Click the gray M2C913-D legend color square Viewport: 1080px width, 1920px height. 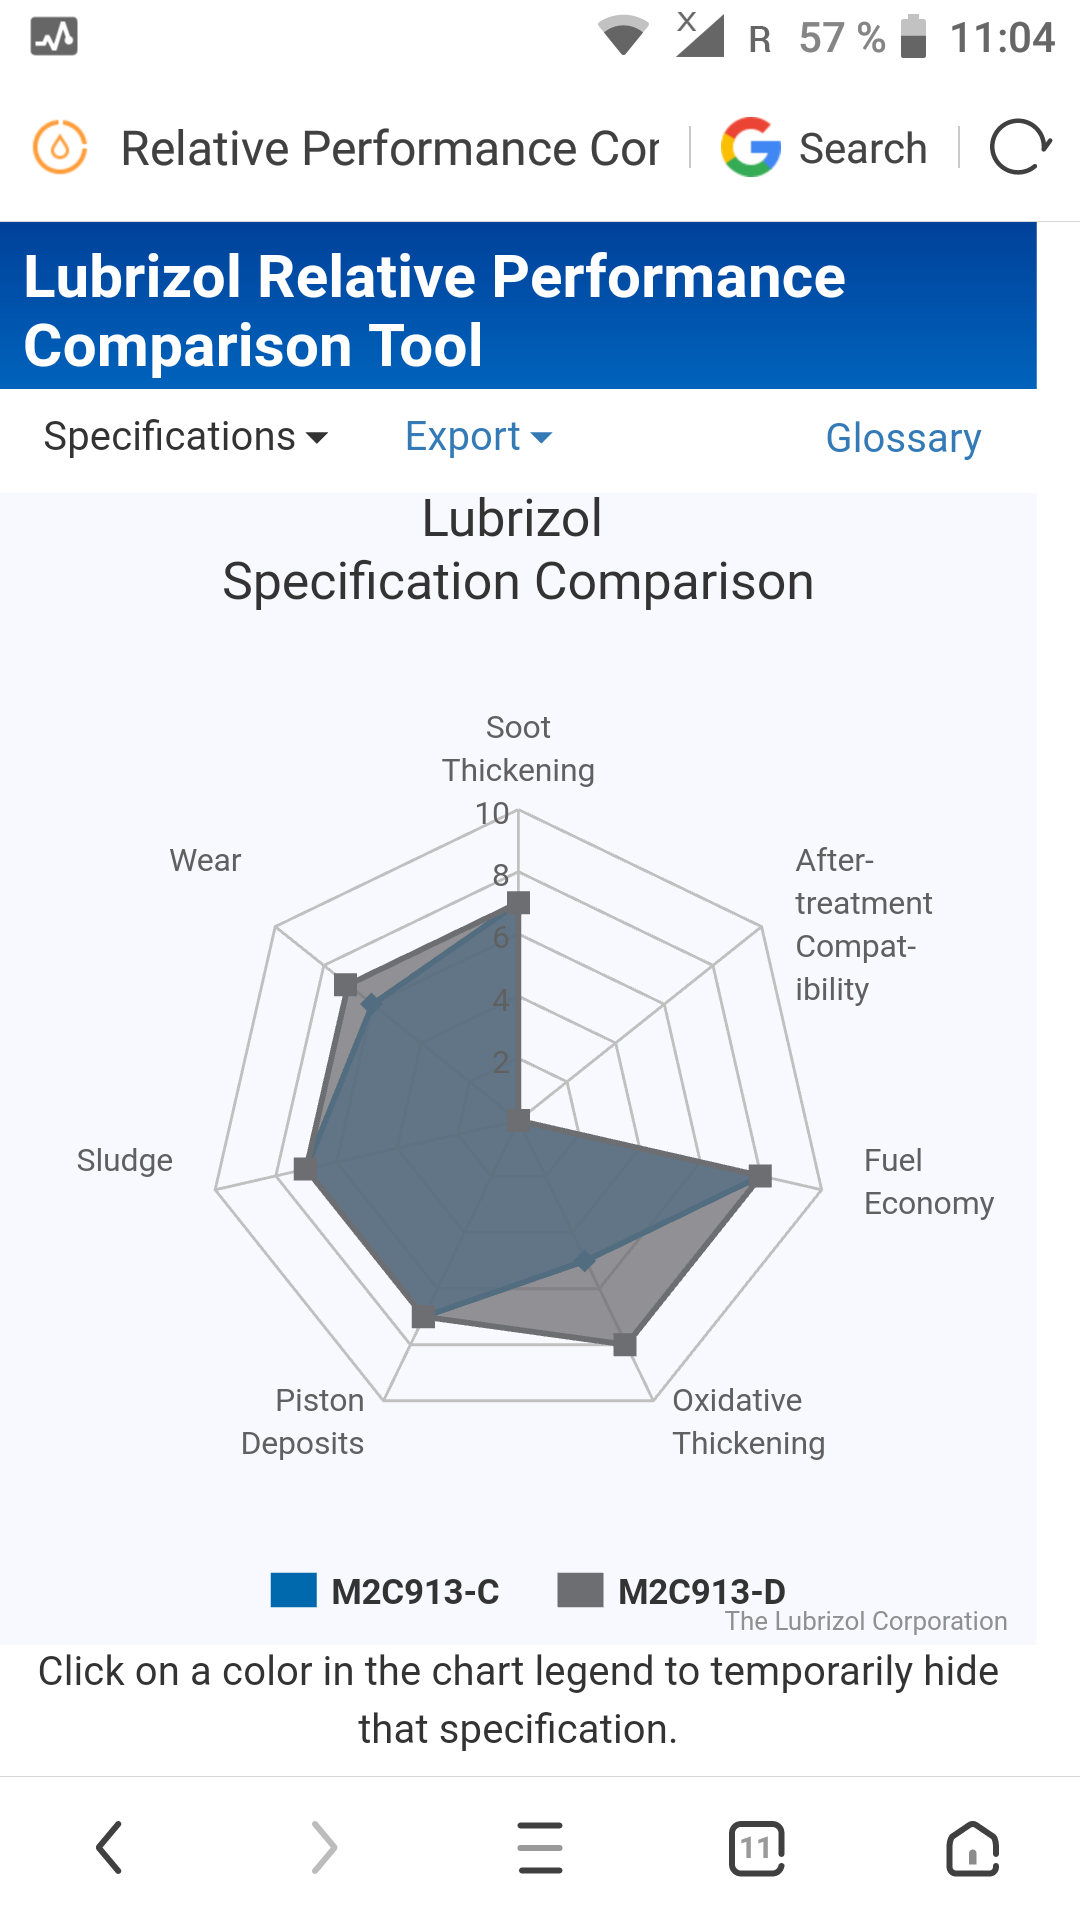[x=580, y=1590]
